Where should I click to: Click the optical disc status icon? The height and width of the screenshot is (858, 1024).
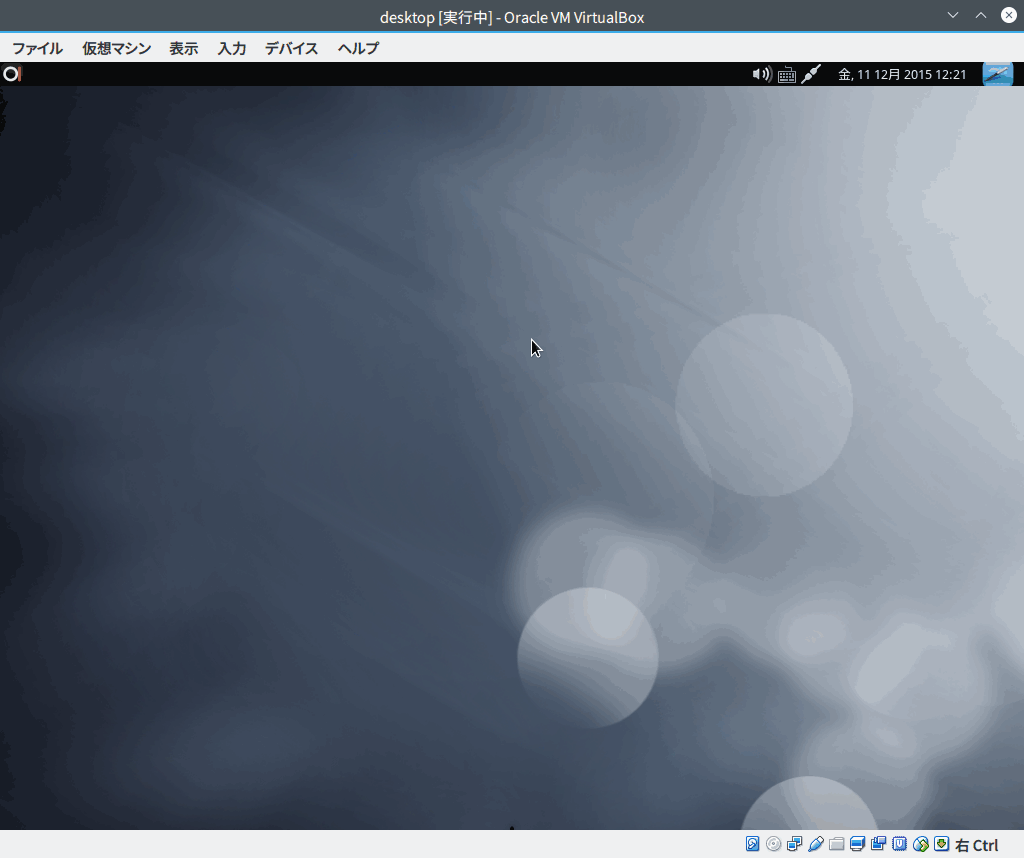coord(773,844)
